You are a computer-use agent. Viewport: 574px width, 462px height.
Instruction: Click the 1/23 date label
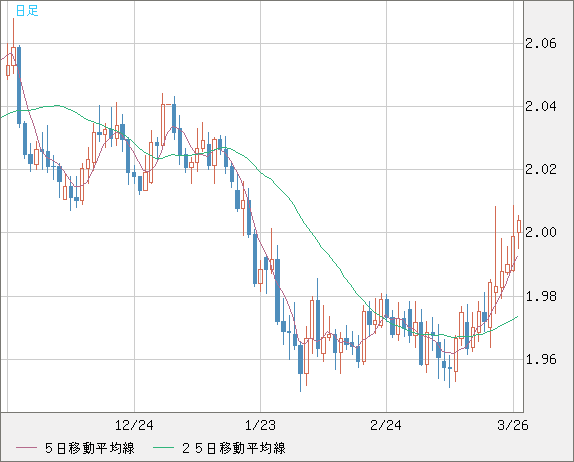point(260,425)
